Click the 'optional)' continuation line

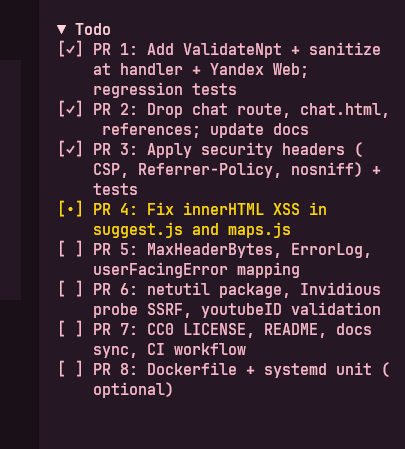click(x=133, y=390)
